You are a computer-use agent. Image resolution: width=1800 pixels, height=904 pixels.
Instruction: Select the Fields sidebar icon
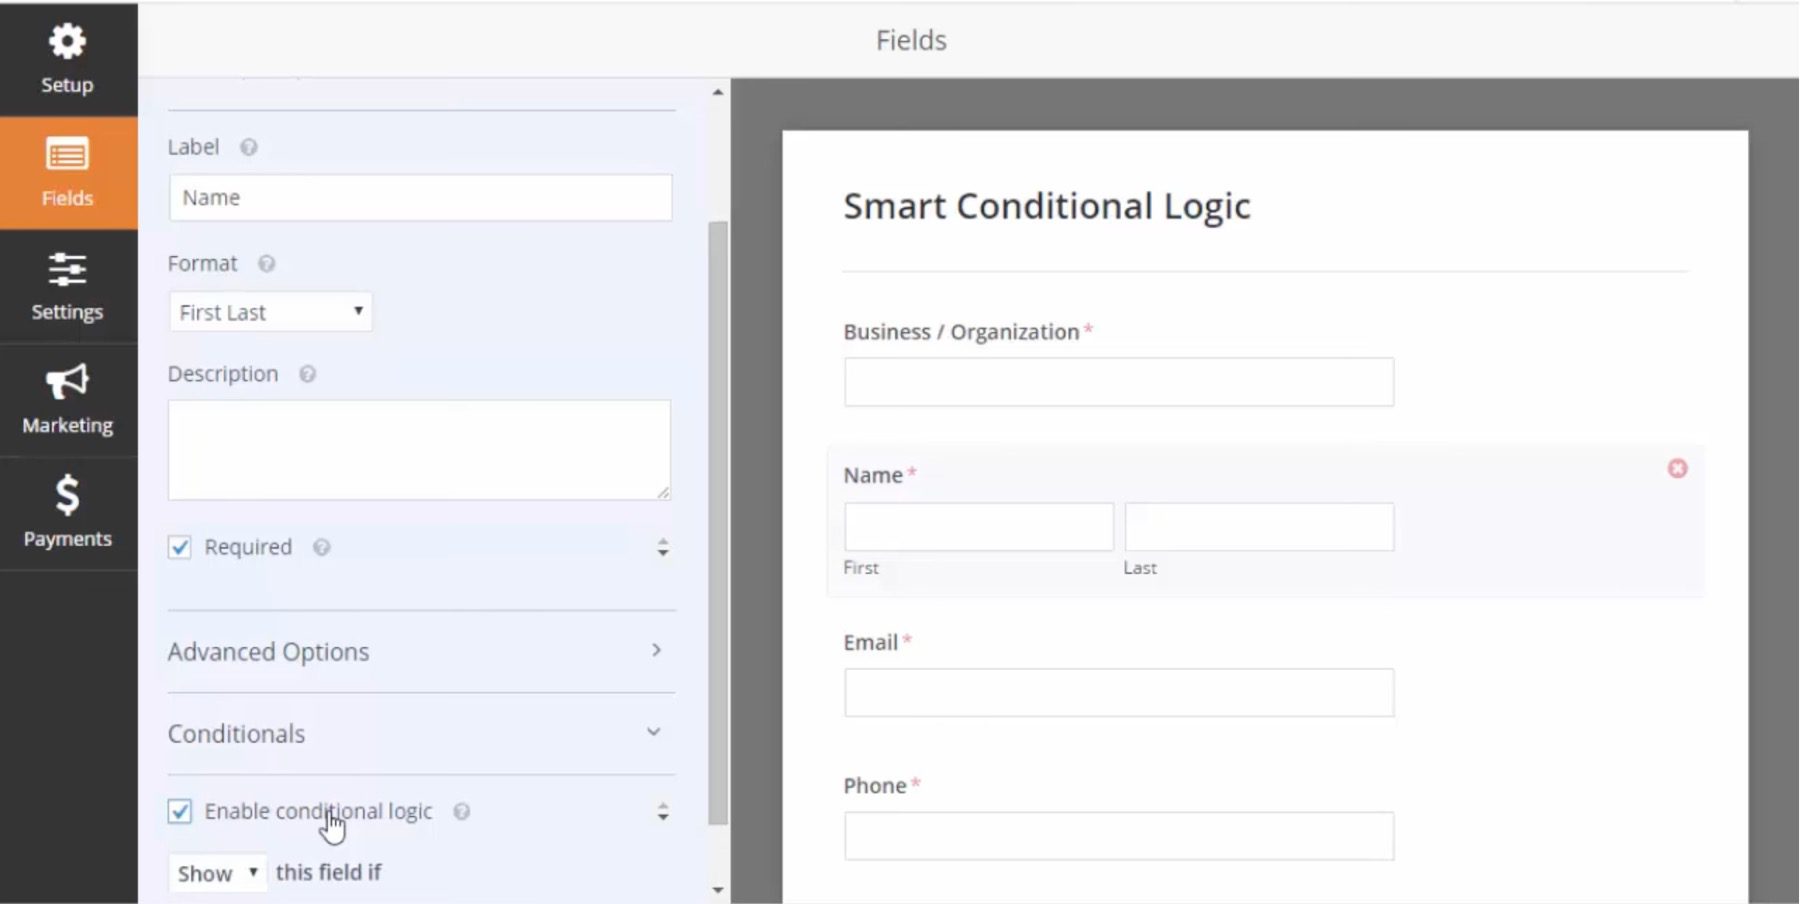66,172
